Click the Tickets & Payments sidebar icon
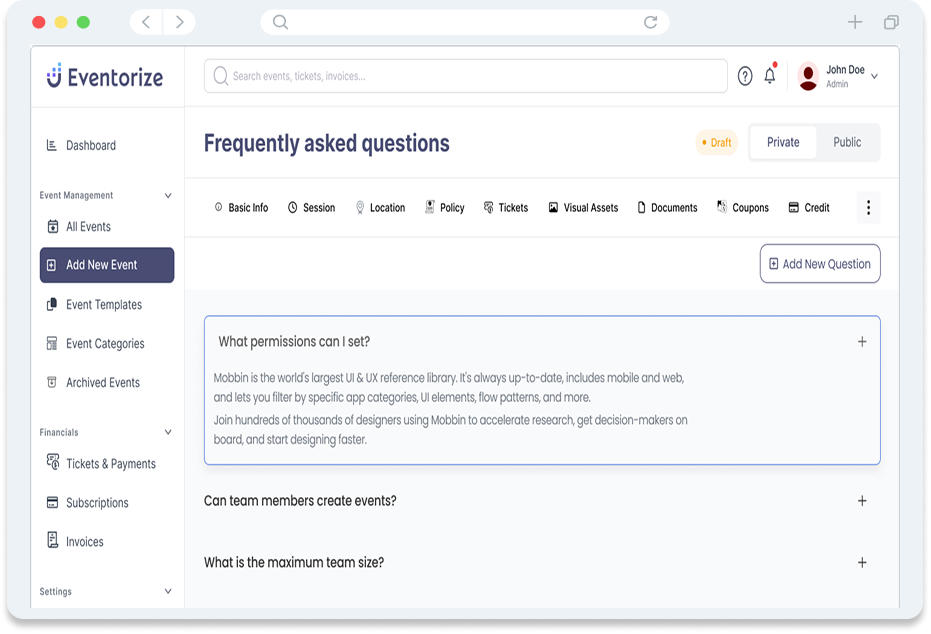 (53, 463)
